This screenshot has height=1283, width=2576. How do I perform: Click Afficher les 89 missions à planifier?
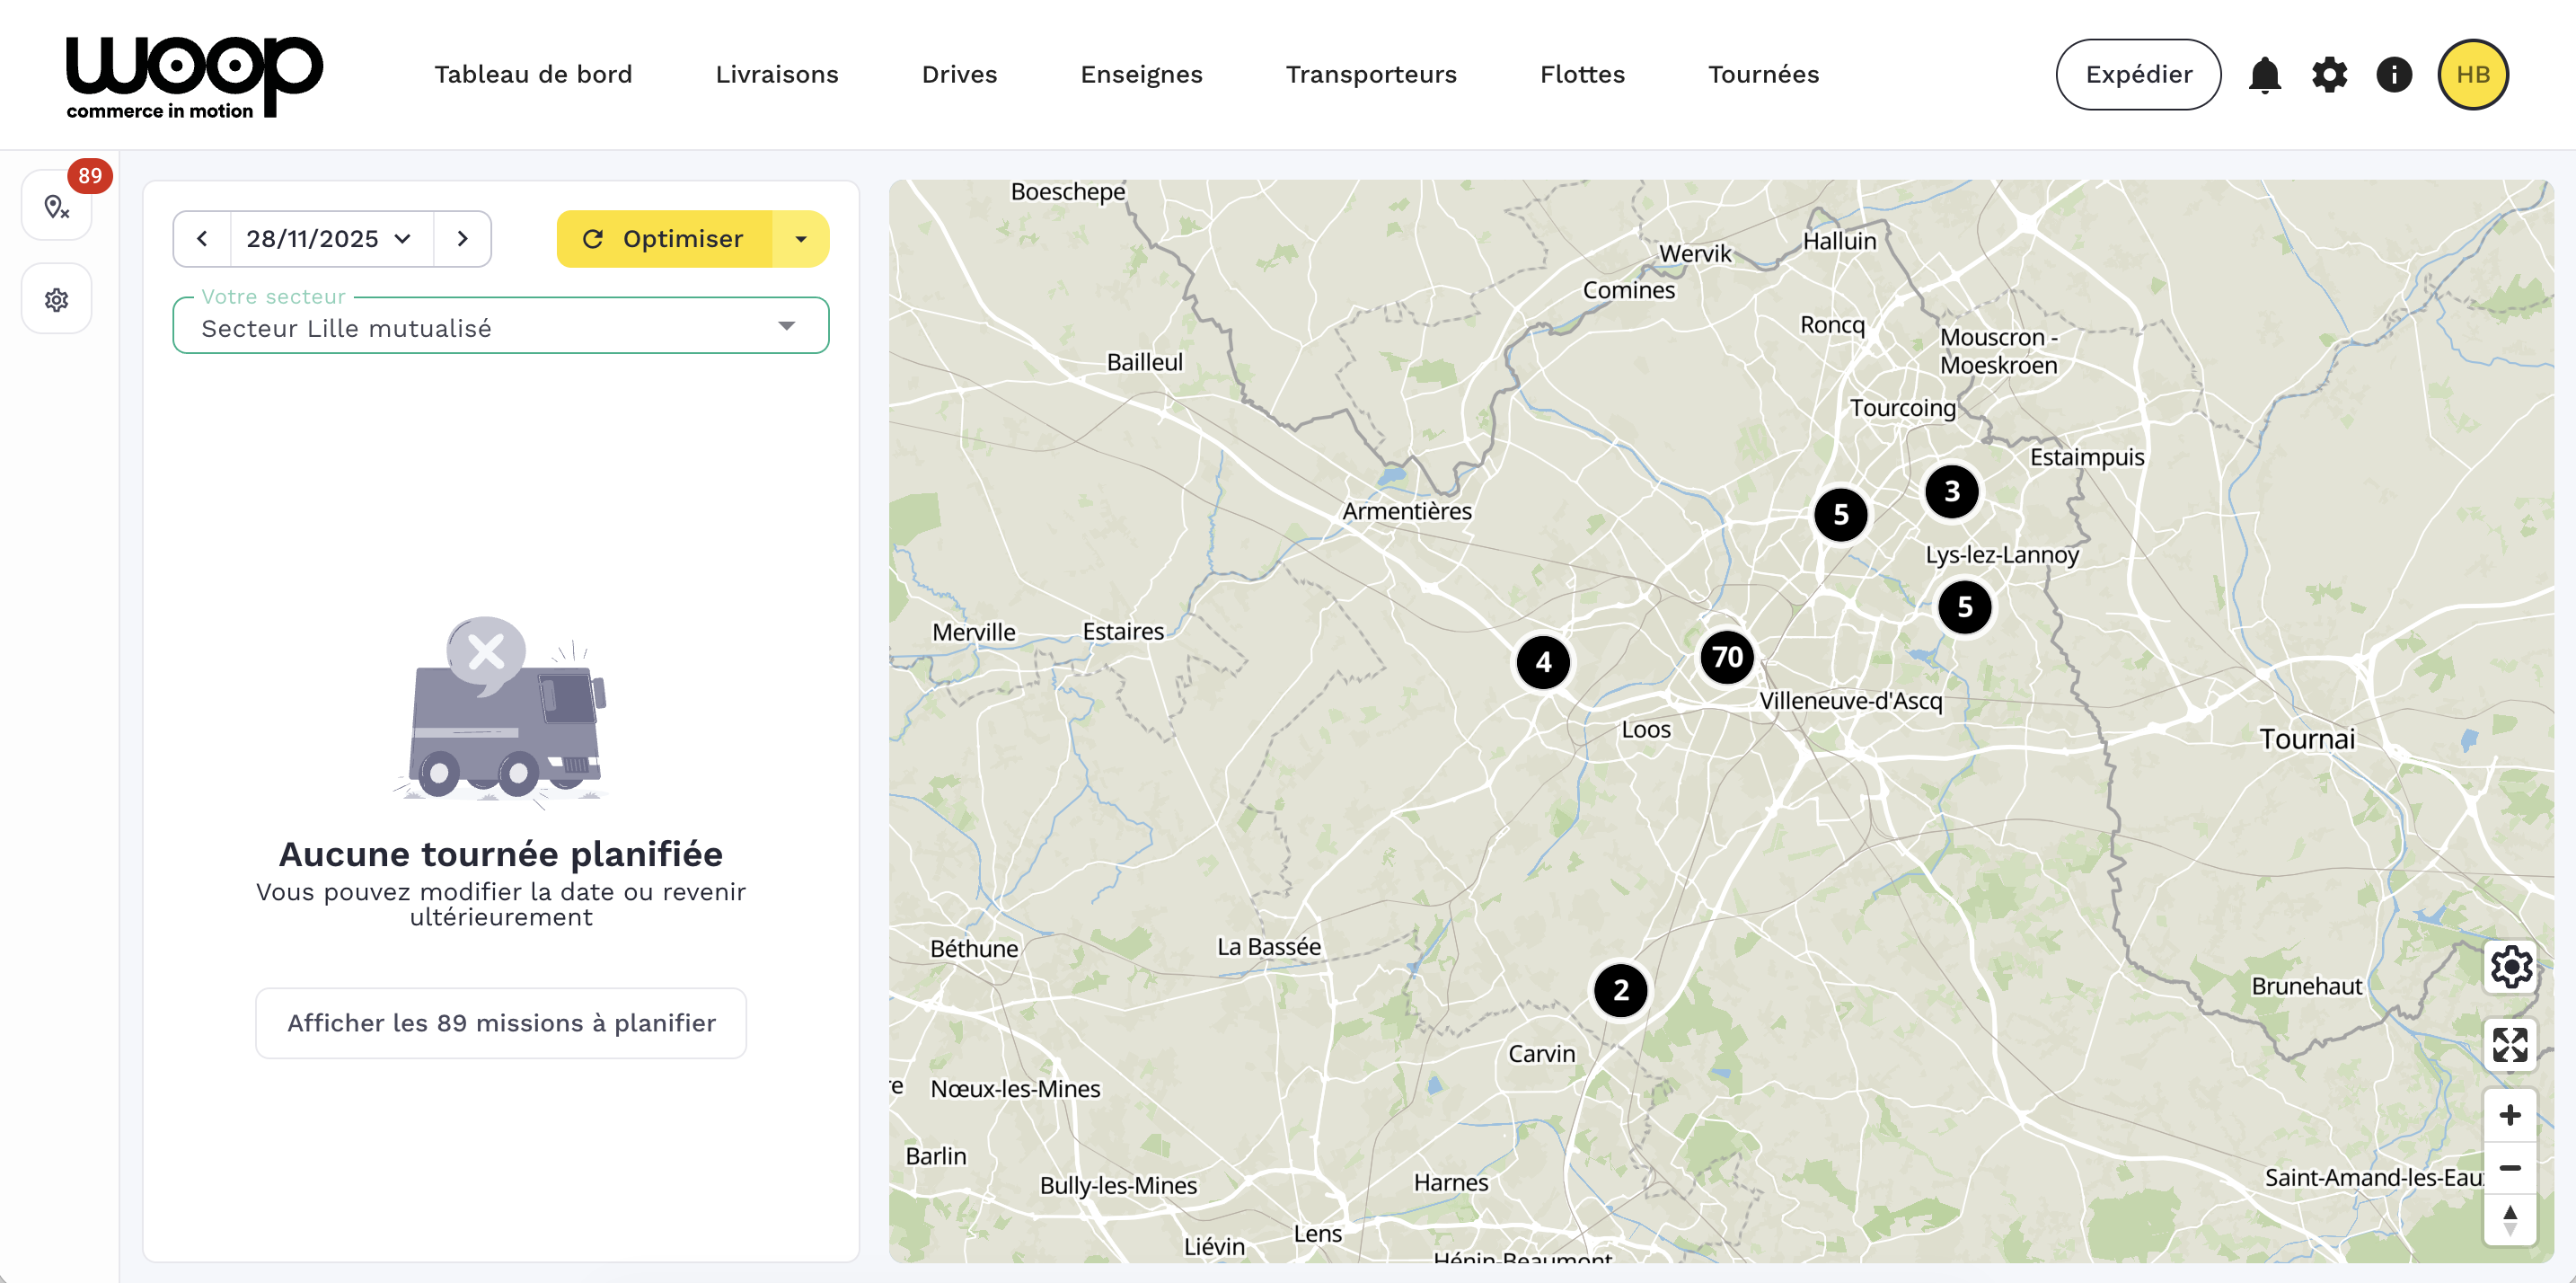(501, 1023)
